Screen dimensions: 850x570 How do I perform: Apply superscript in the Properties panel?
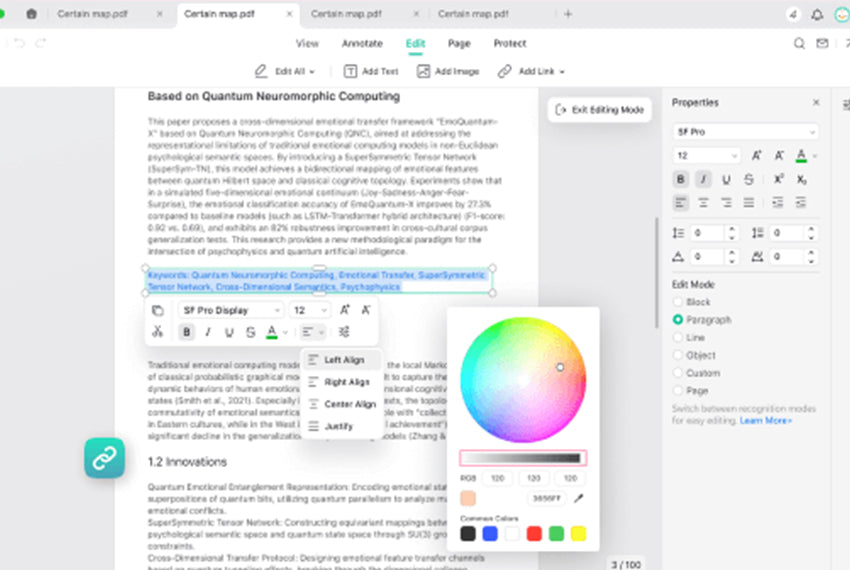click(x=778, y=180)
